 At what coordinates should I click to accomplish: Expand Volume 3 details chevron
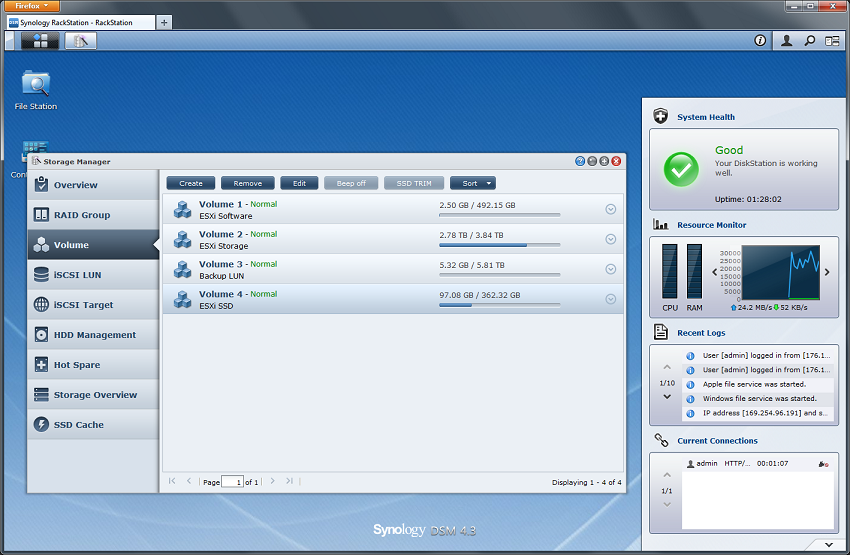tap(610, 269)
